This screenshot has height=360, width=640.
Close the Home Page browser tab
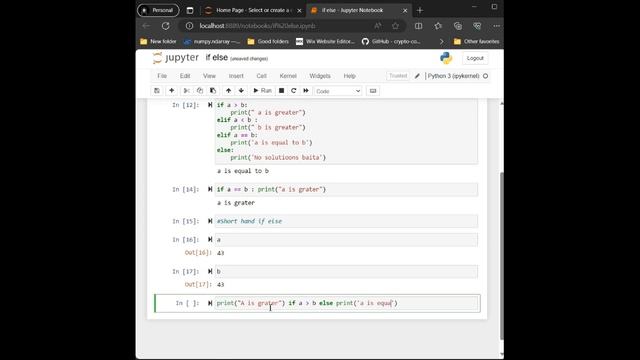point(299,11)
